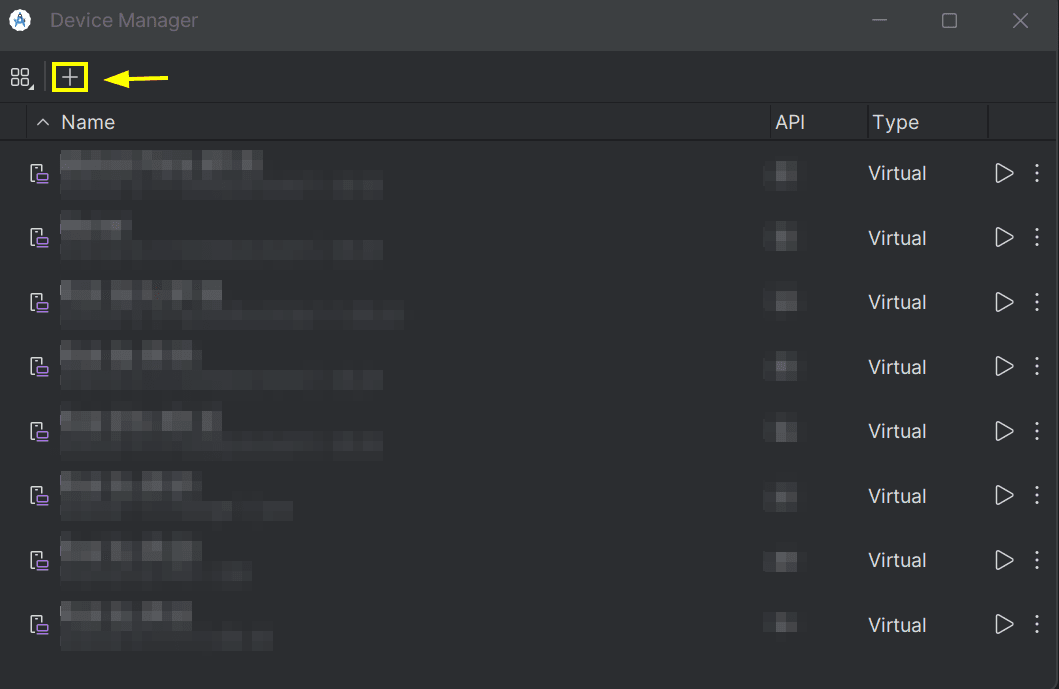Open more actions for the fourth device row

[x=1036, y=367]
